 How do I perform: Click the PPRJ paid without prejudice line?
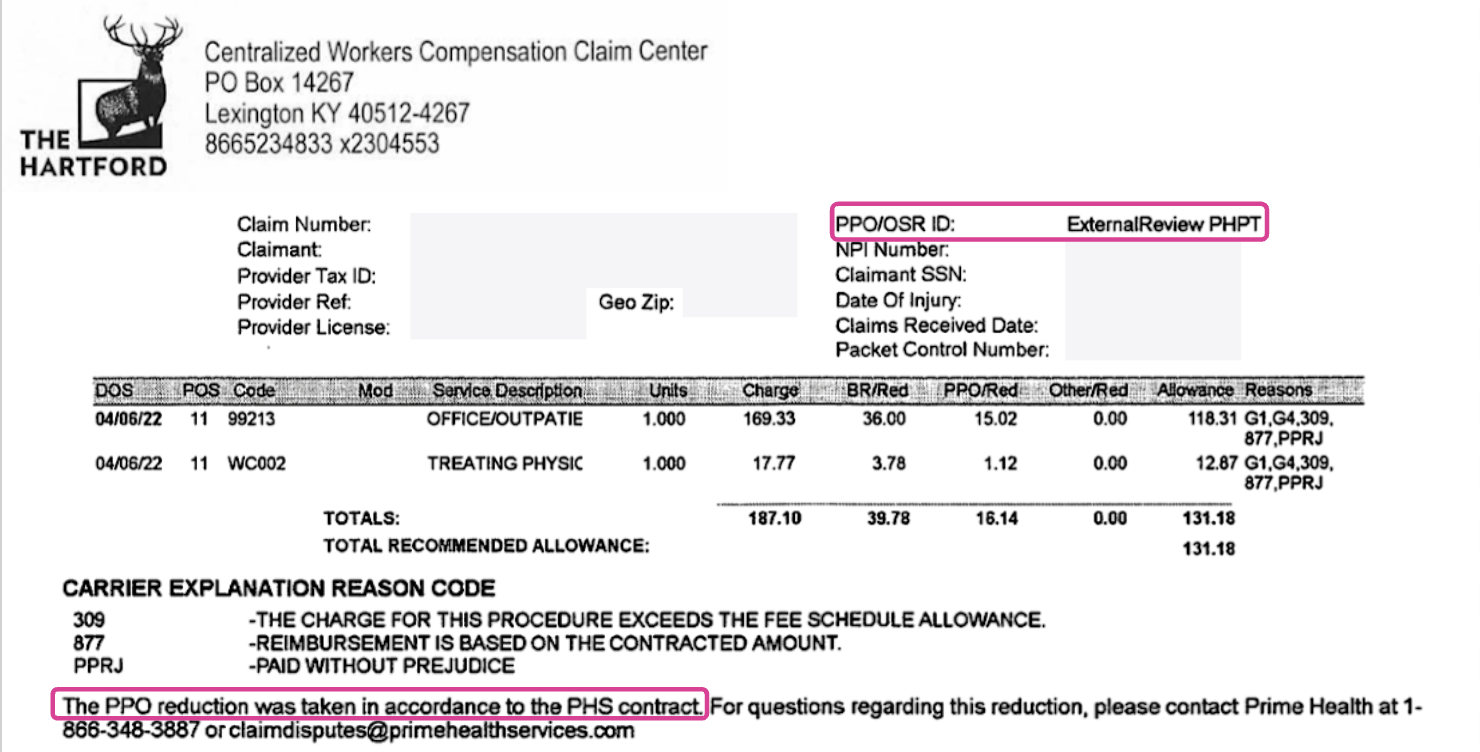(294, 665)
